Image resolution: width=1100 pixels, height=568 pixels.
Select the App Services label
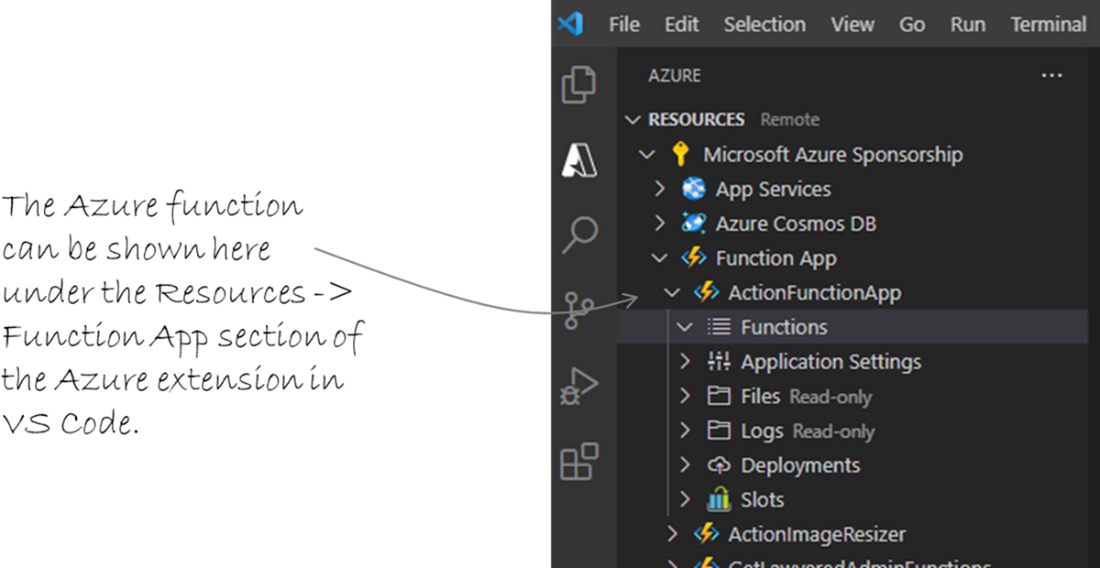[x=773, y=189]
